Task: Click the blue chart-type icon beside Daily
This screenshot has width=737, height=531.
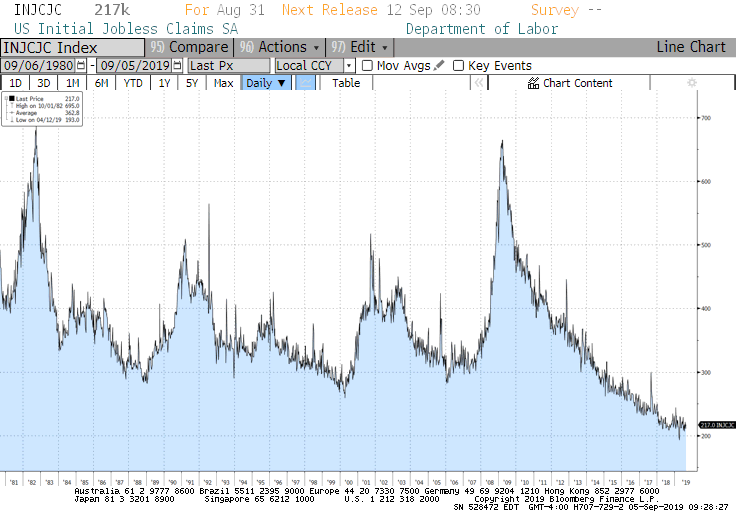Action: pos(305,84)
